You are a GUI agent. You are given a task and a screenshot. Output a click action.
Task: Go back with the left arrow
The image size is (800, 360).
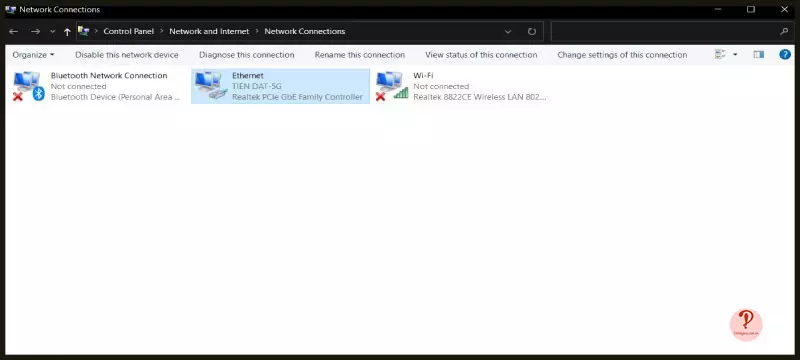point(14,32)
